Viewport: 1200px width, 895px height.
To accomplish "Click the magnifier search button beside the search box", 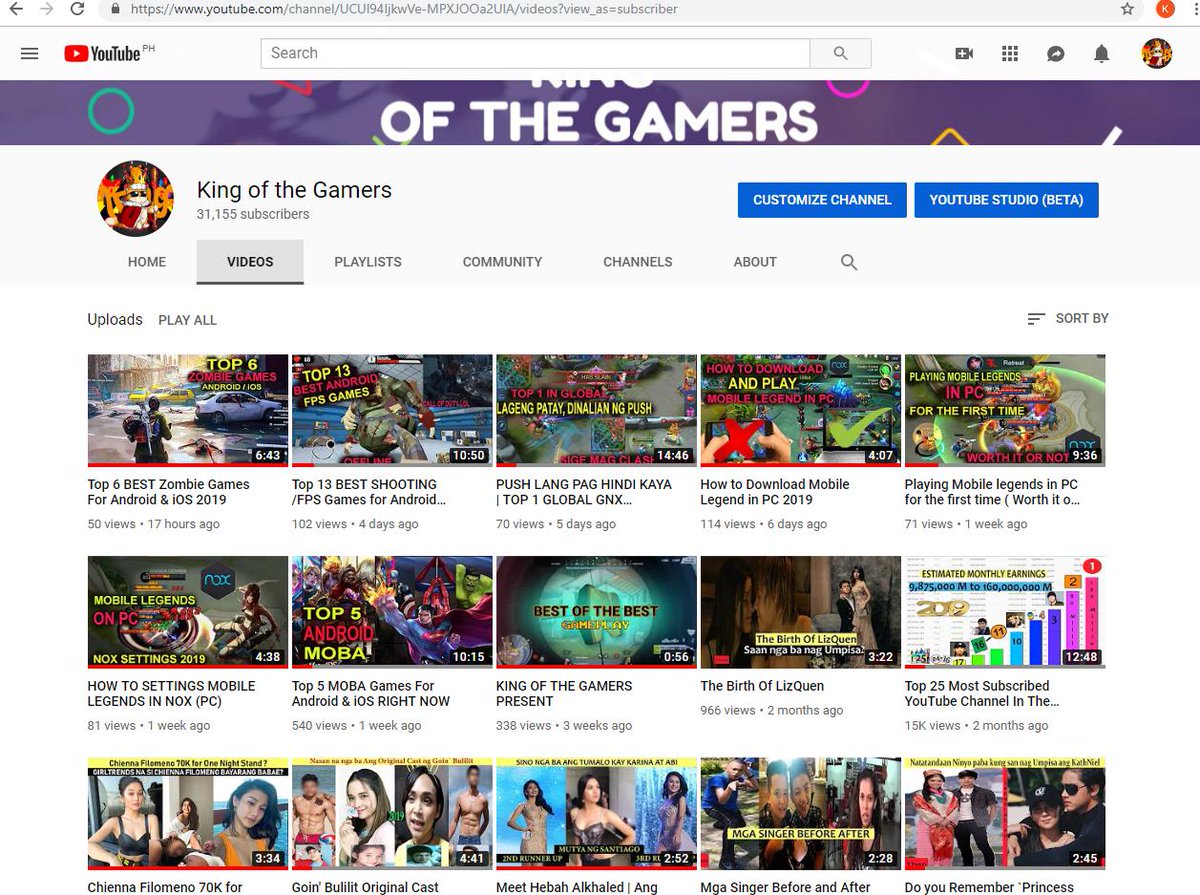I will (840, 54).
